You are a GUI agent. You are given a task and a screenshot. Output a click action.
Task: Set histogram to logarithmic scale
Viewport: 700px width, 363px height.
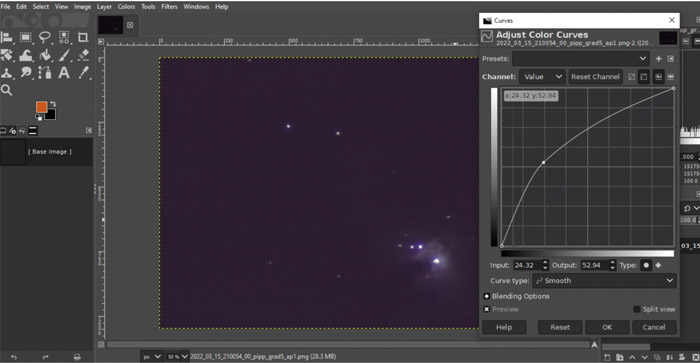coord(671,77)
